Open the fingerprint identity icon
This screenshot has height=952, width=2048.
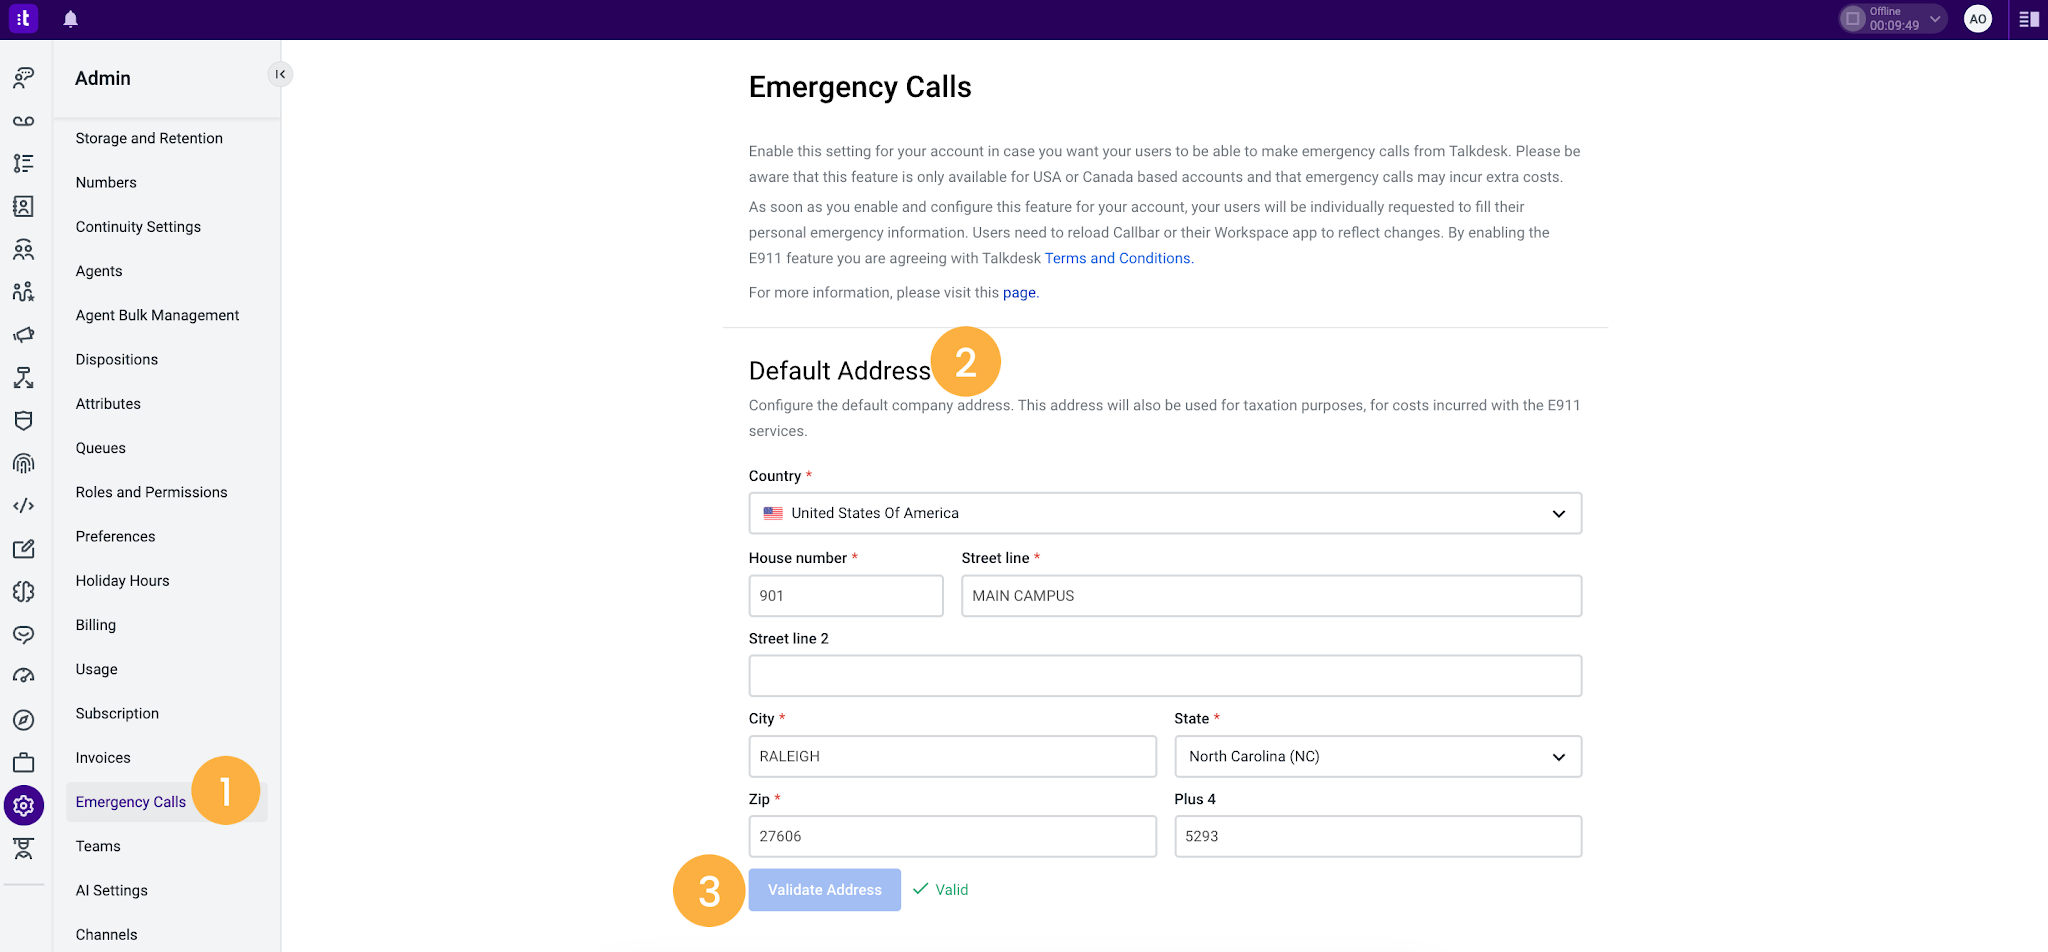point(24,463)
